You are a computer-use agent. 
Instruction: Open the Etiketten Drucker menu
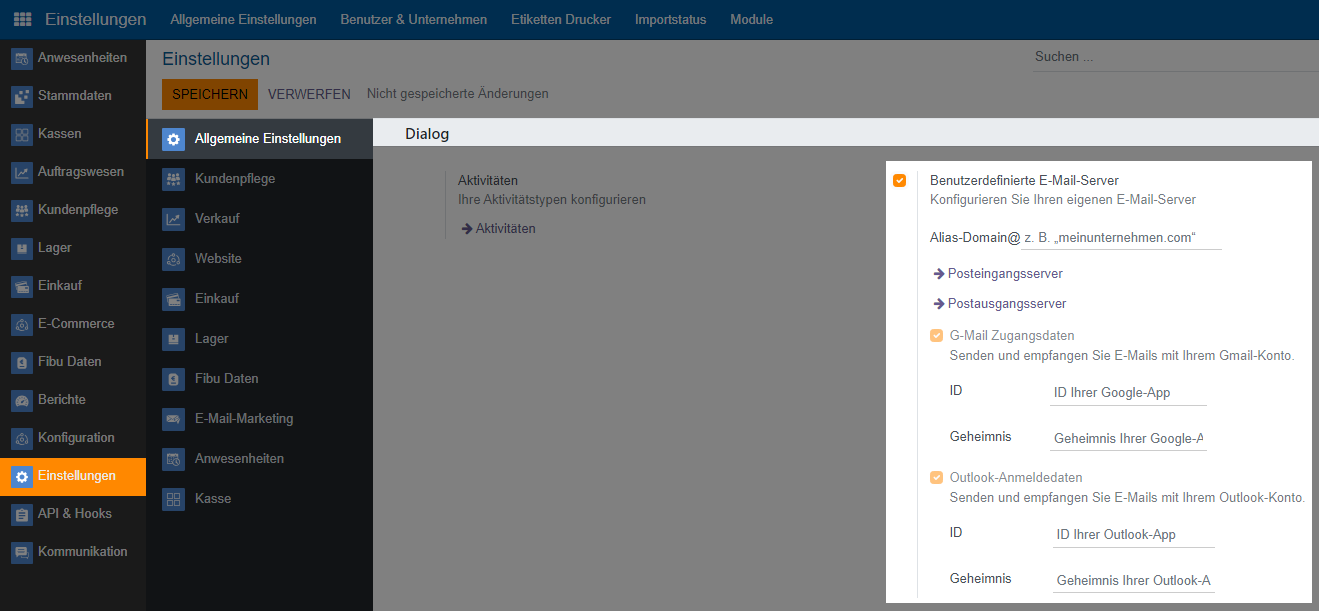560,19
